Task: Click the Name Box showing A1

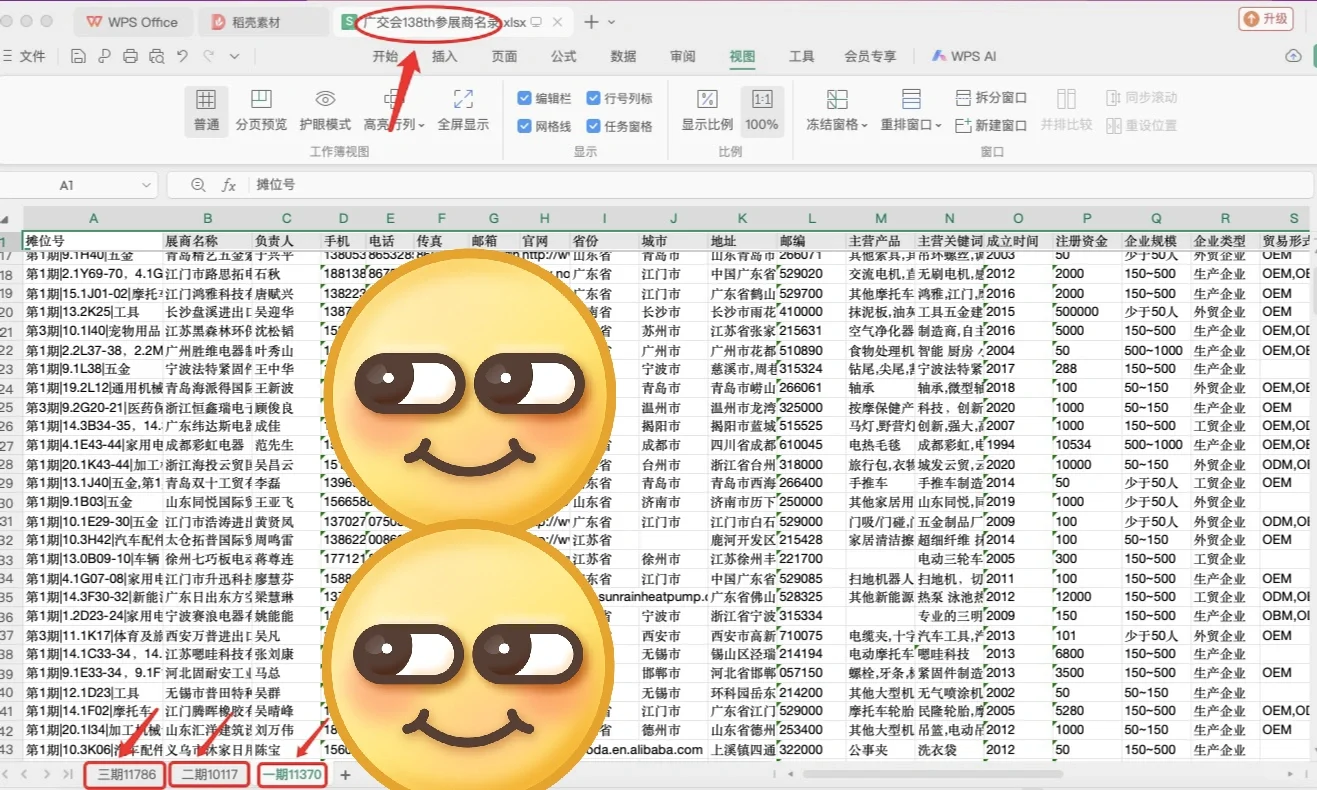Action: click(x=67, y=185)
